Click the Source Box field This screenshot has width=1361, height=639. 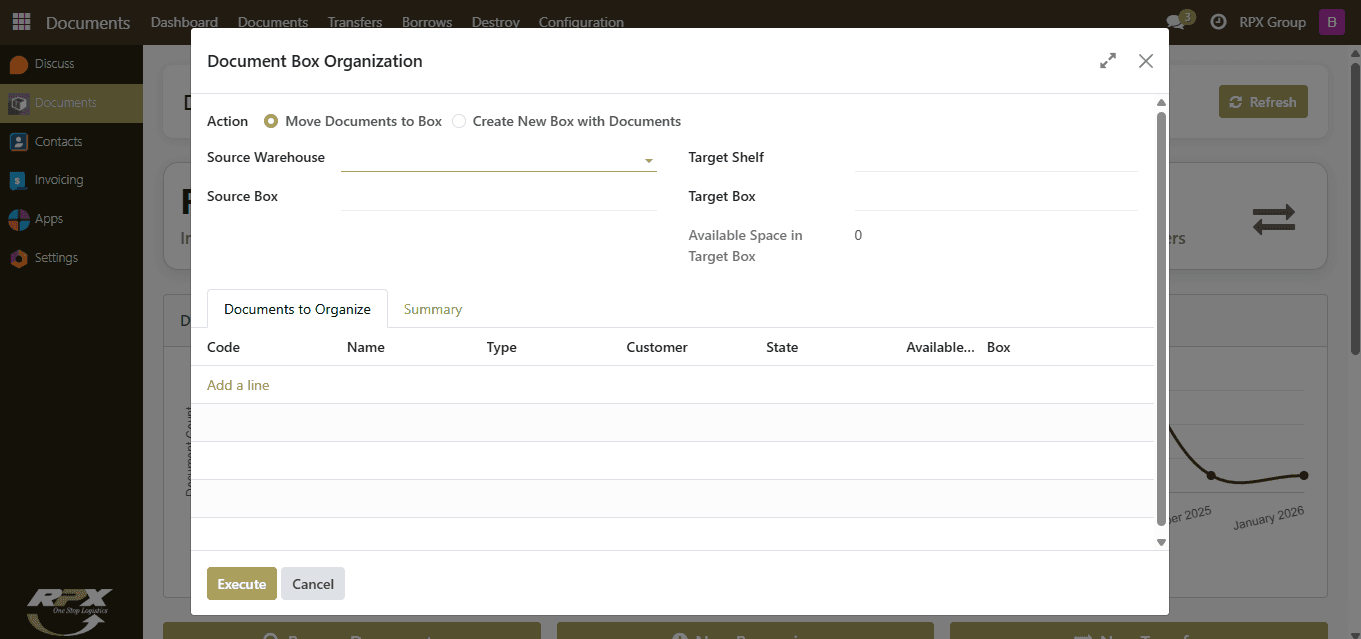pyautogui.click(x=499, y=197)
